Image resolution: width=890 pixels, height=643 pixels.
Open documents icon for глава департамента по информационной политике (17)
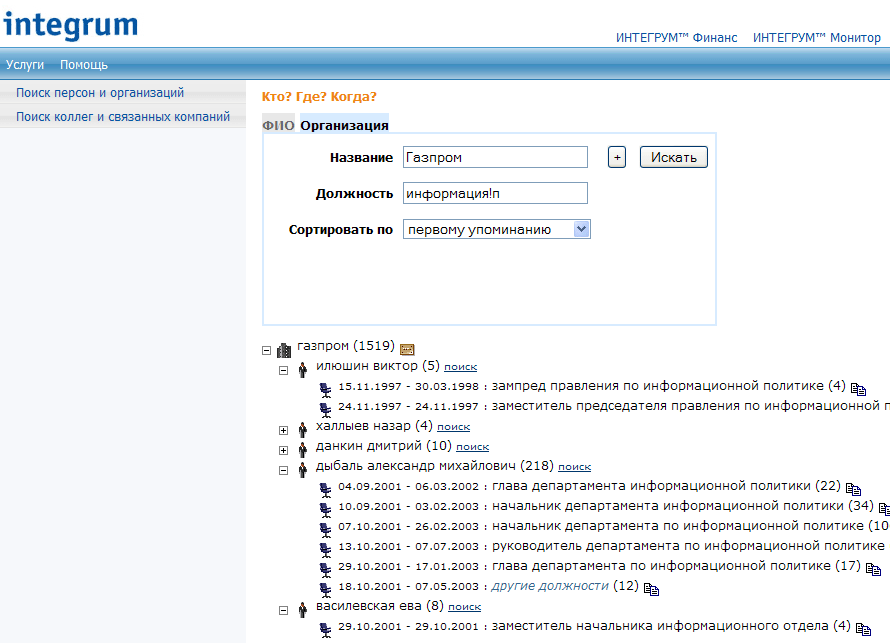[873, 569]
